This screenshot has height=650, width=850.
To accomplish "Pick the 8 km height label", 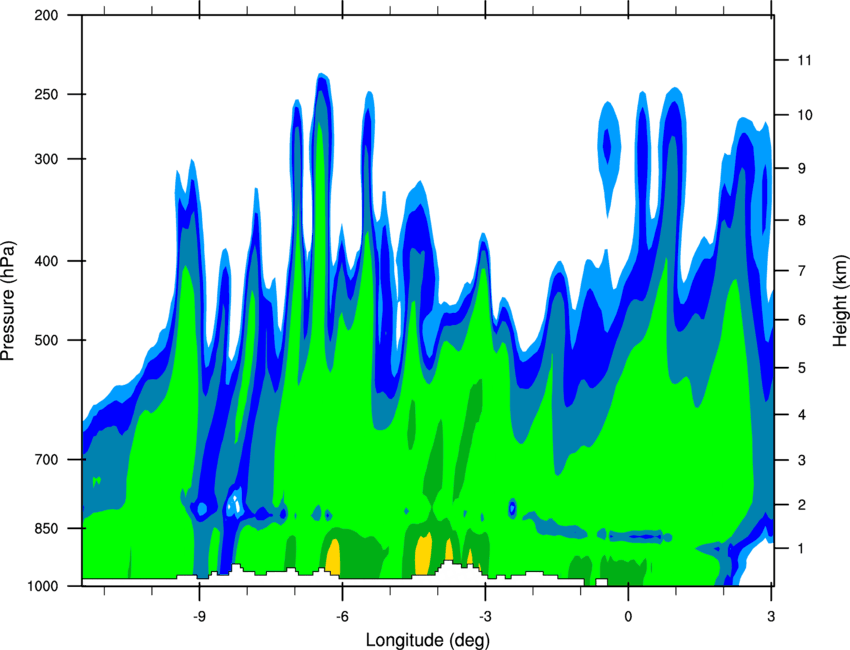I will point(801,220).
